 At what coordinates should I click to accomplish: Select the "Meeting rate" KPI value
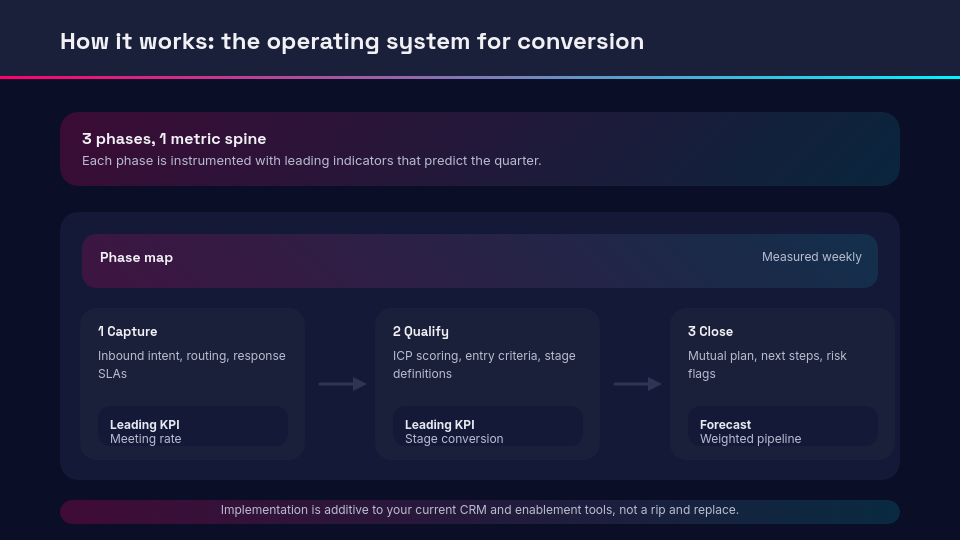pos(145,439)
